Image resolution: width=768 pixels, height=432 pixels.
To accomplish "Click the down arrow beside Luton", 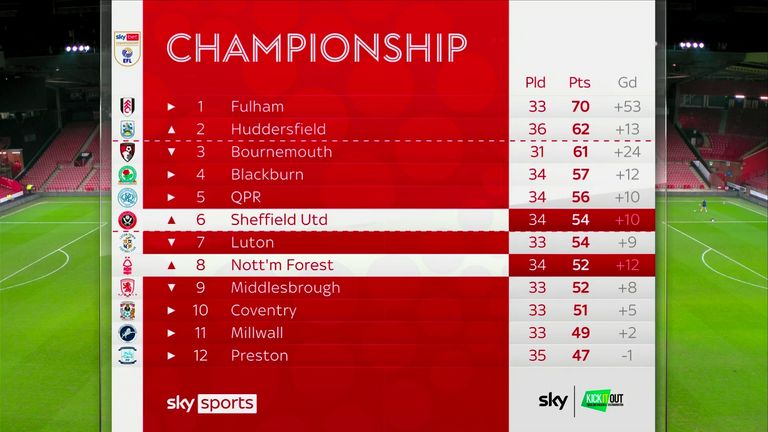I will (x=171, y=242).
